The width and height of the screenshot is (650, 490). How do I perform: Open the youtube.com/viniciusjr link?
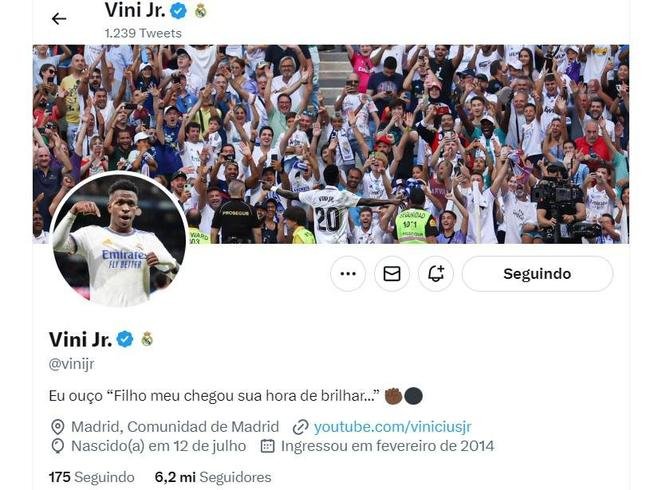coord(393,427)
